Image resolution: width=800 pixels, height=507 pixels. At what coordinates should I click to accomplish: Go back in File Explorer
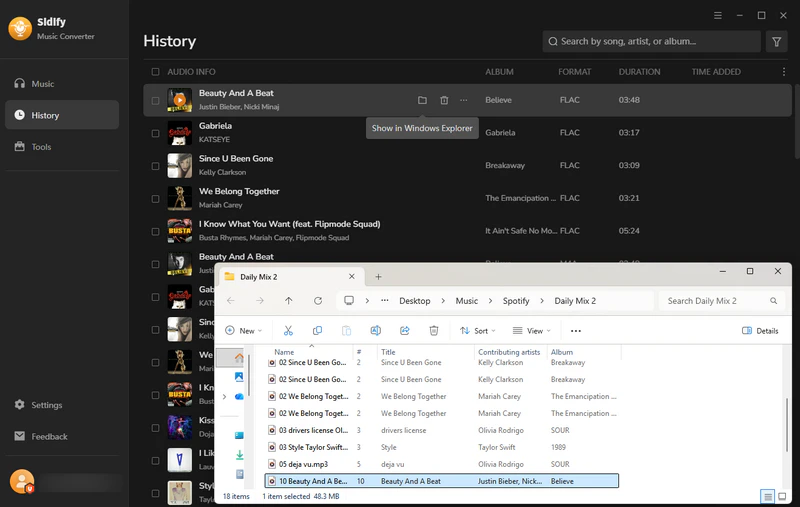(231, 301)
